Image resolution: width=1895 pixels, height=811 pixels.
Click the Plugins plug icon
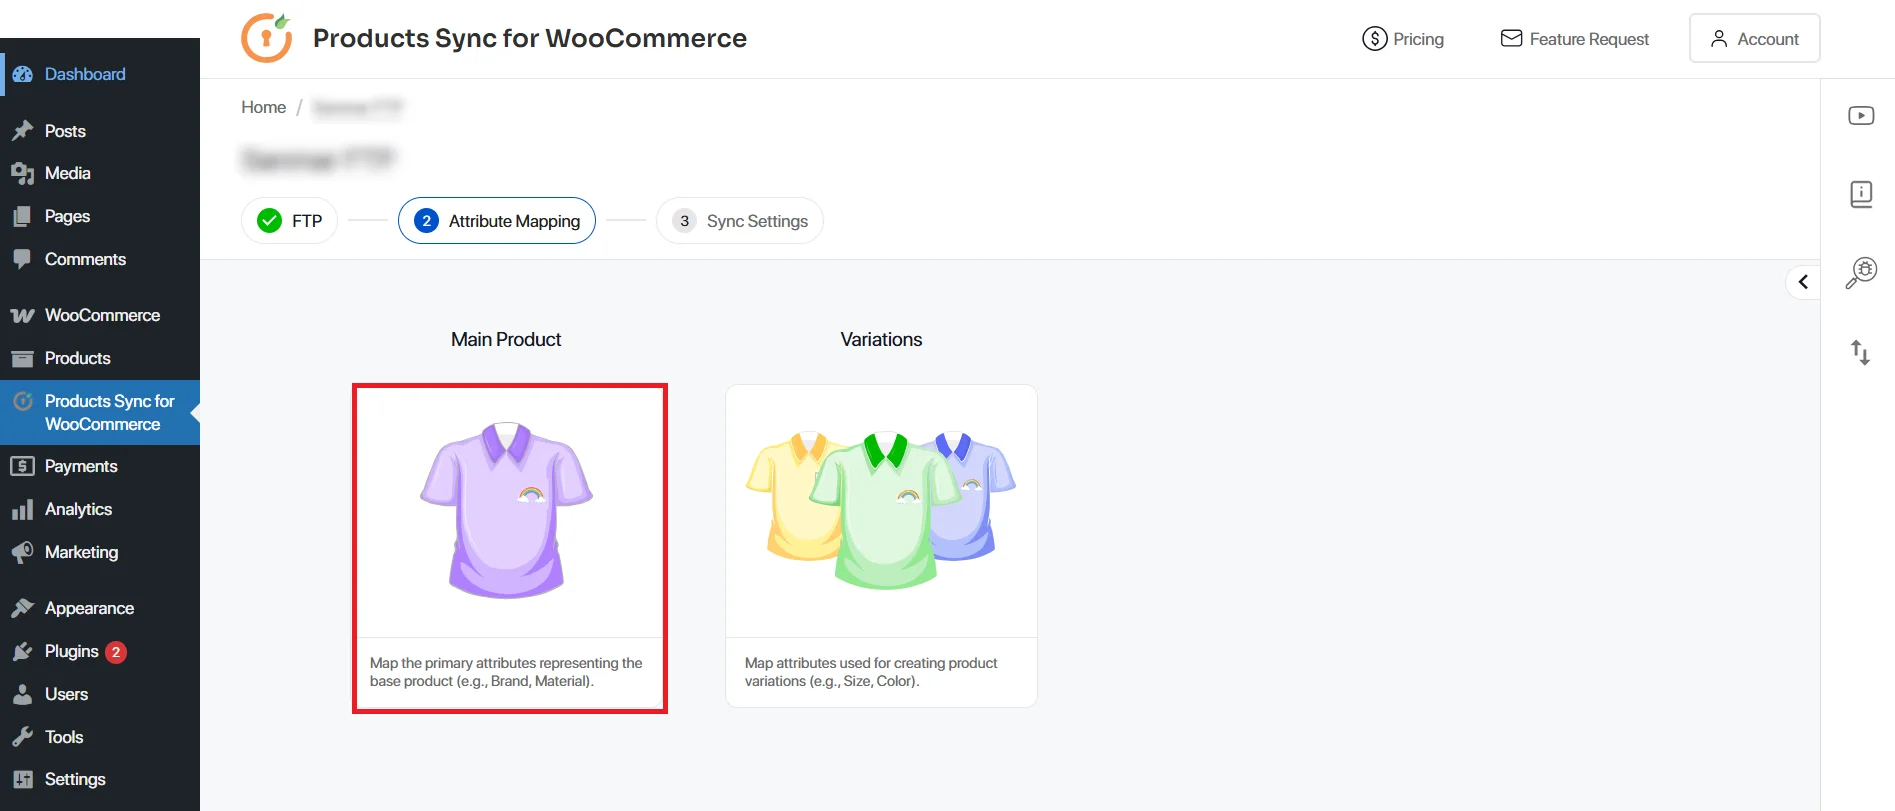[x=22, y=652]
